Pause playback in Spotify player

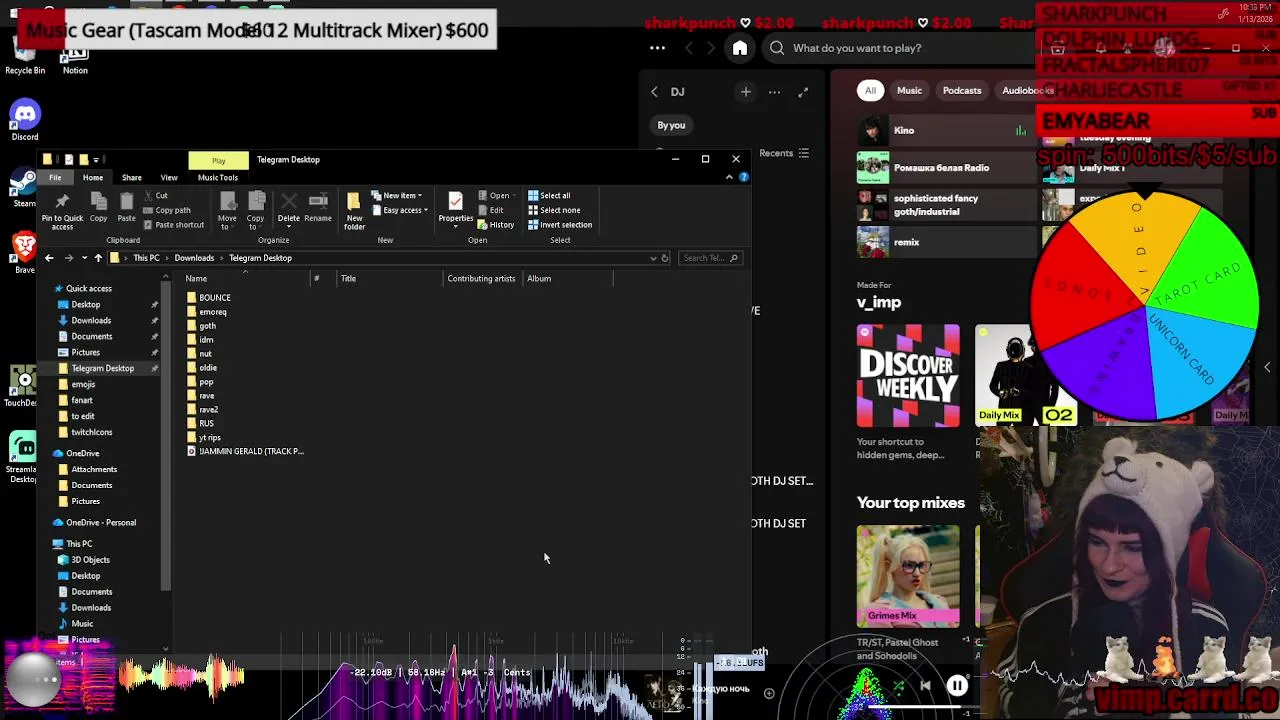(957, 686)
